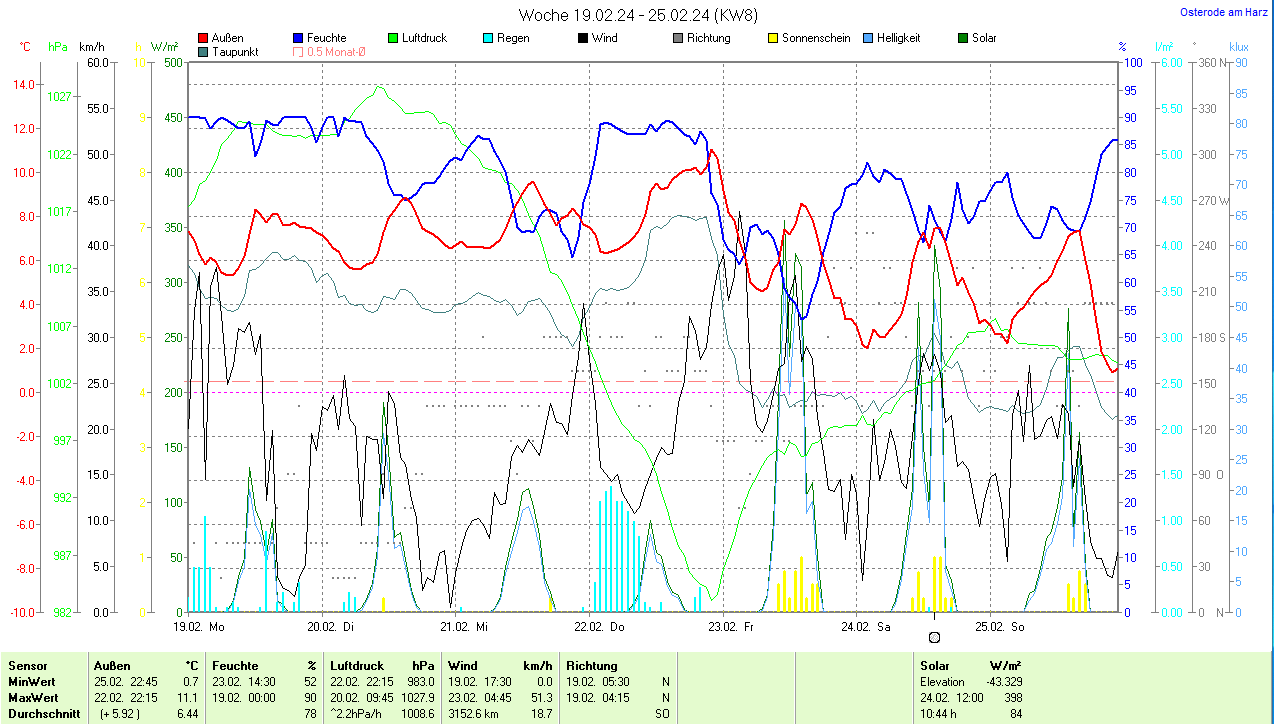The width and height of the screenshot is (1274, 724).
Task: Click the blue Feuchte legend square
Action: click(x=298, y=38)
